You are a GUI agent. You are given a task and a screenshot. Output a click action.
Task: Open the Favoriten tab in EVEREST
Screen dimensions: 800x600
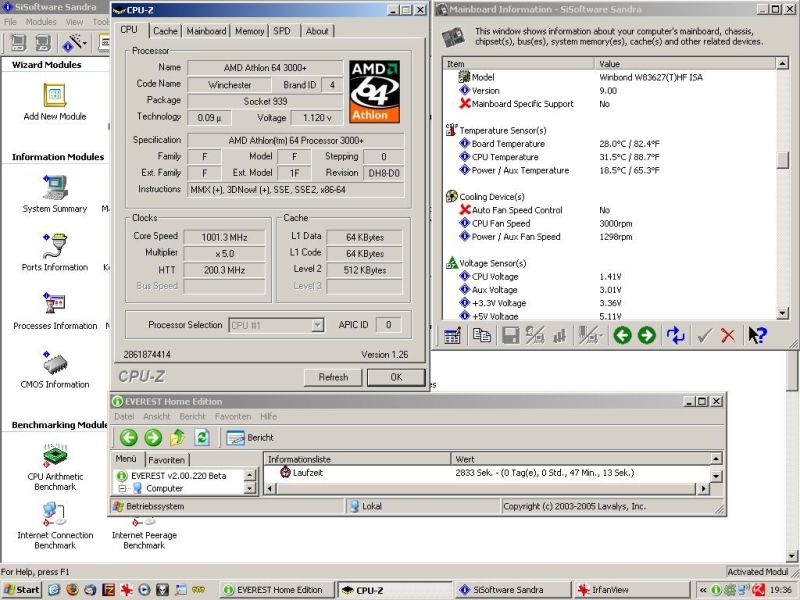click(x=166, y=460)
